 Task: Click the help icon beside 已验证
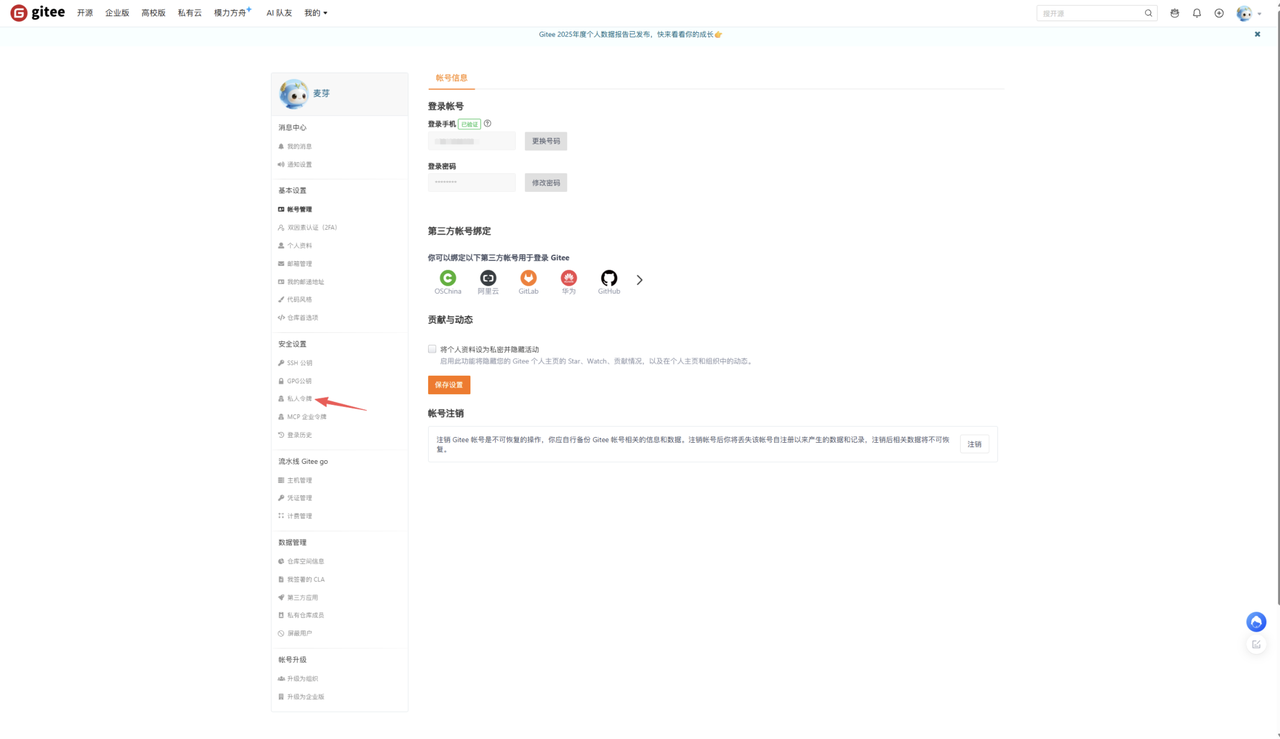click(x=488, y=124)
